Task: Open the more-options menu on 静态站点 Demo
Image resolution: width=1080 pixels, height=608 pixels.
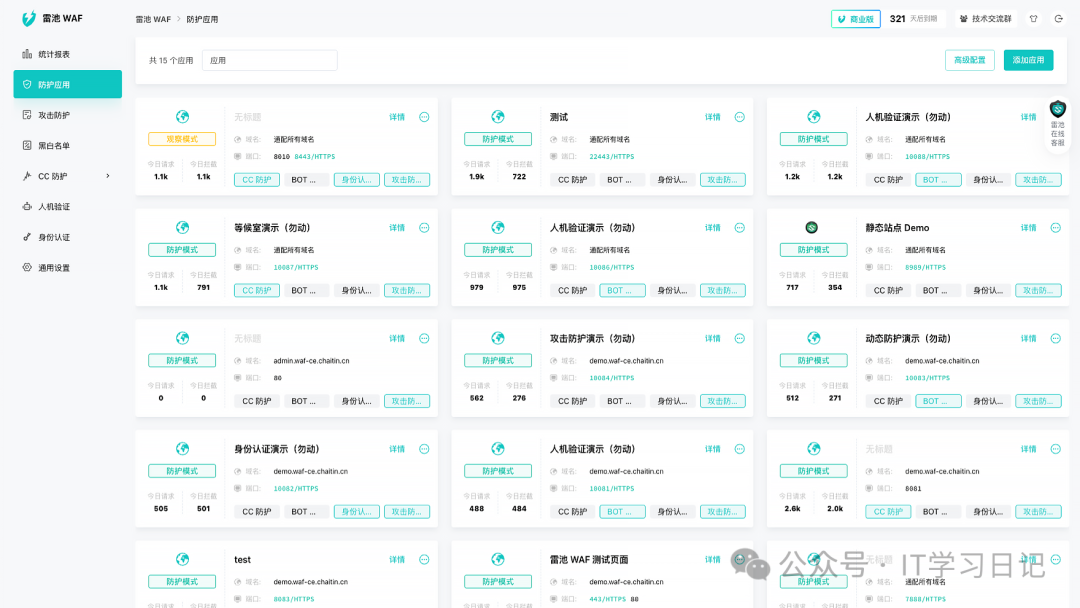Action: click(x=1055, y=228)
